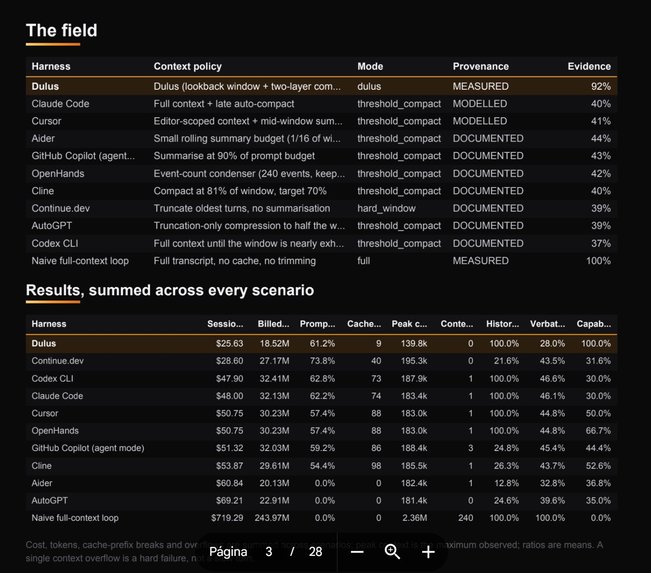Click 'Event-count condenser (240 events, keep...' cell

click(x=249, y=174)
